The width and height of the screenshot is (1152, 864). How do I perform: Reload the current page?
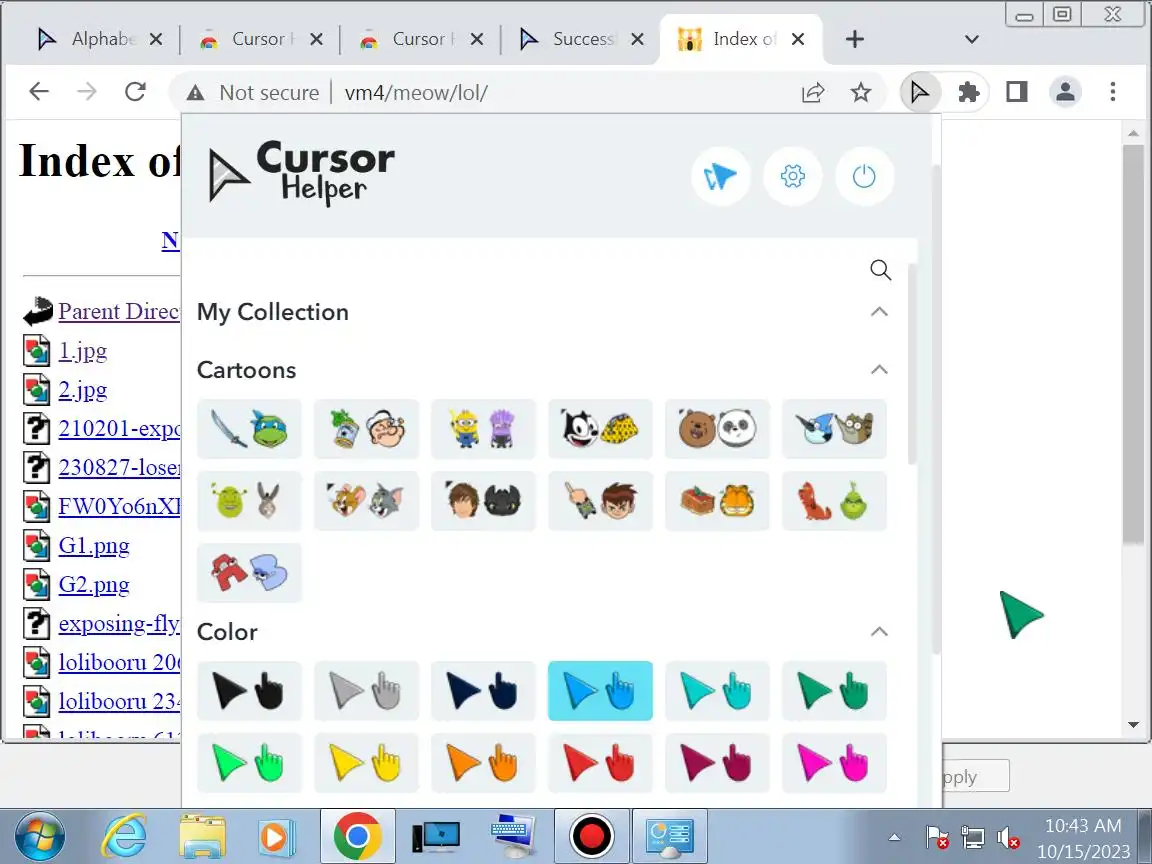coord(135,92)
